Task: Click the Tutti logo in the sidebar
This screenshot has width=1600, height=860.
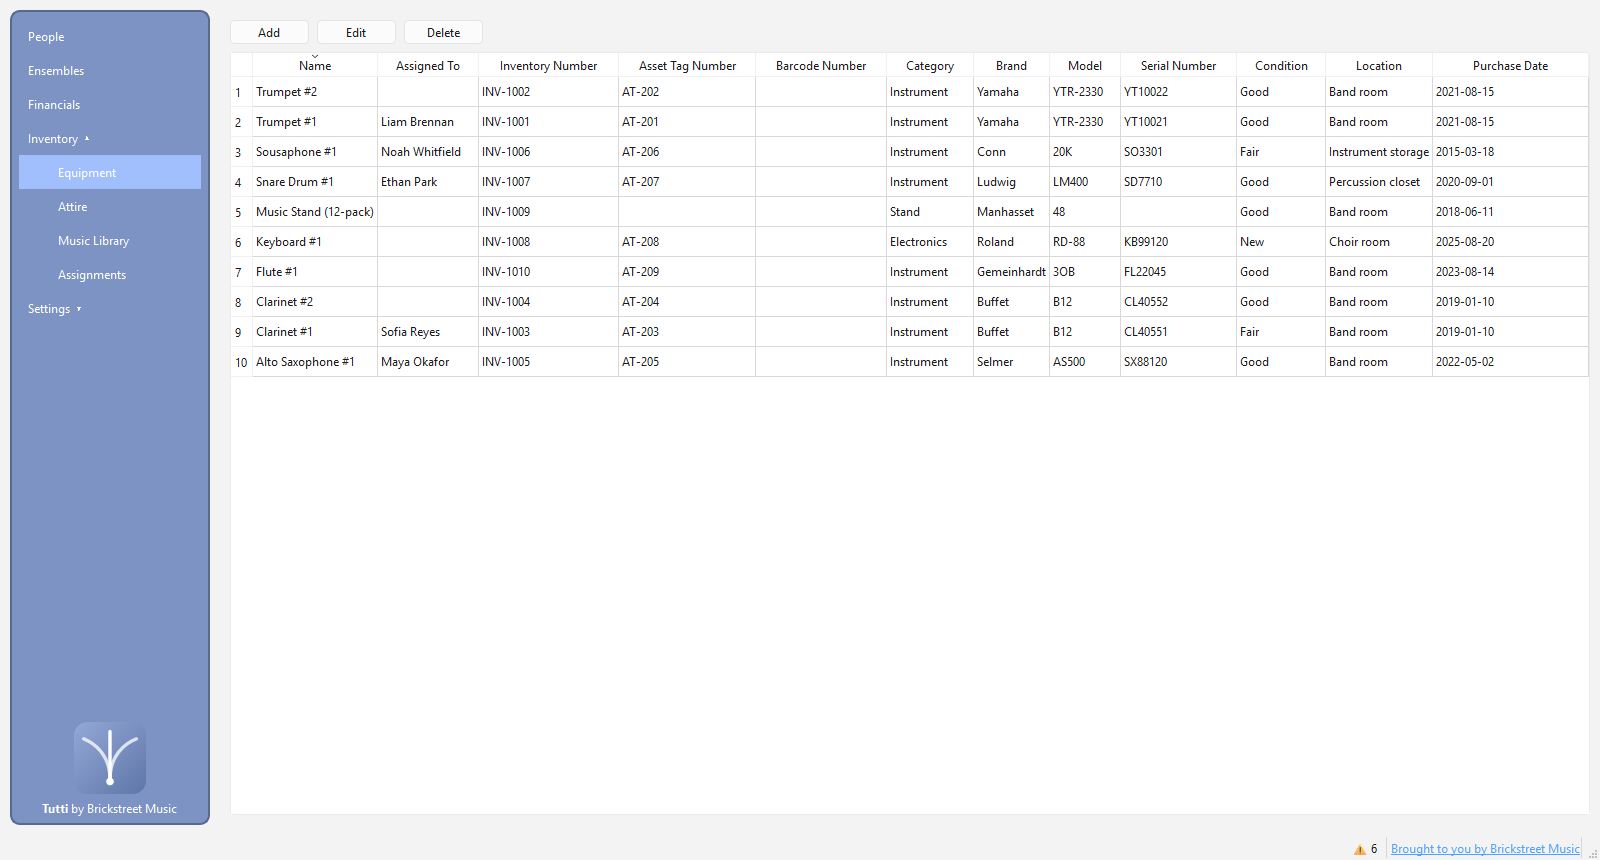Action: point(110,758)
